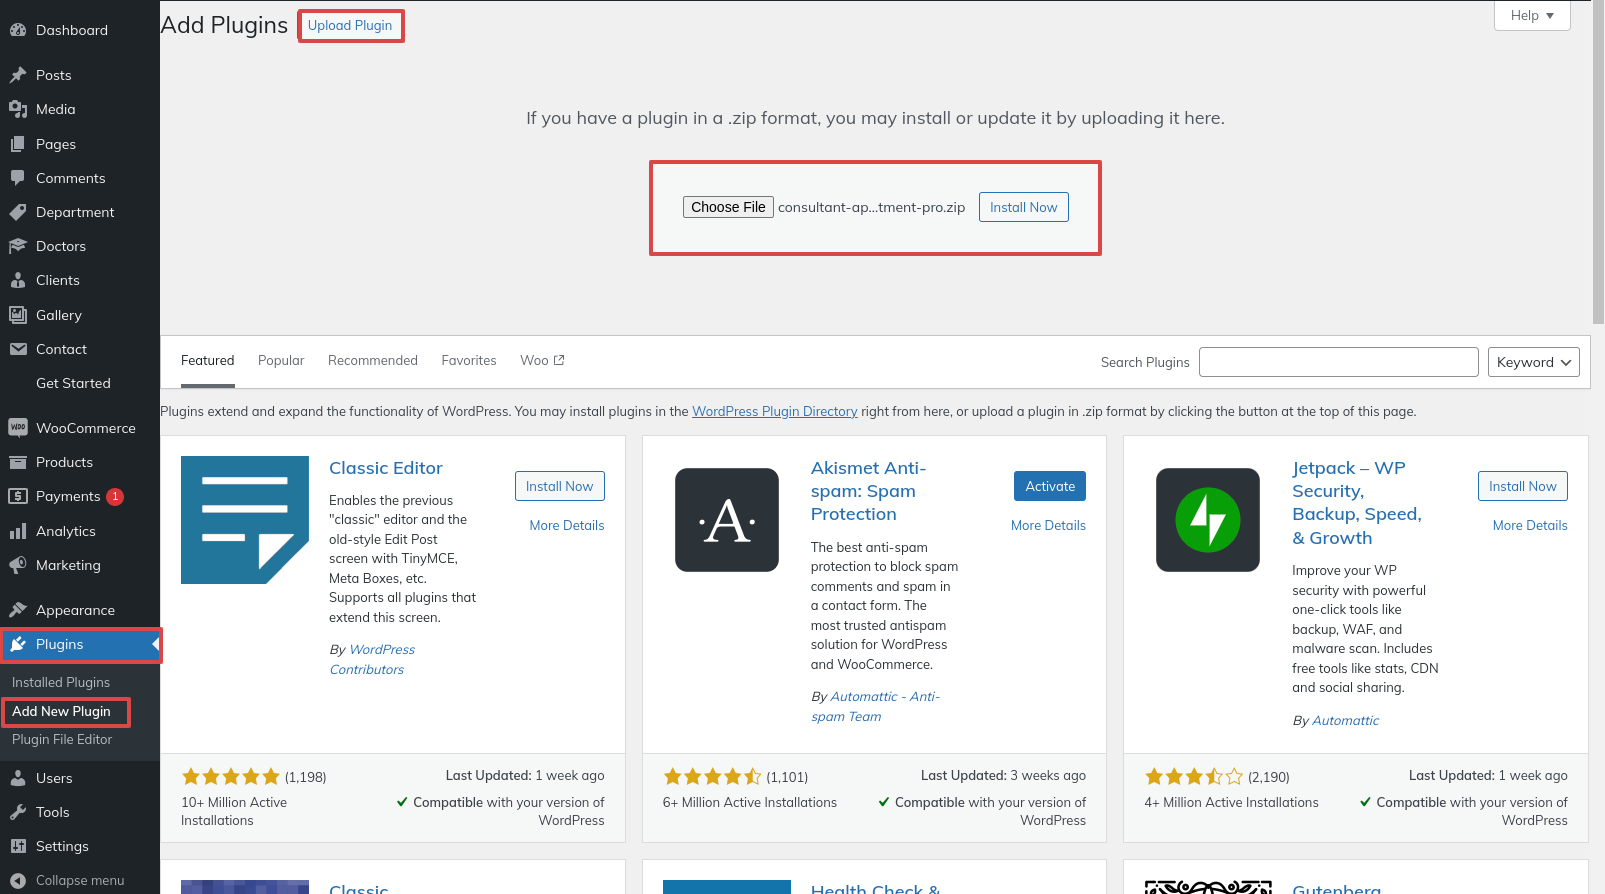Activate the Akismet Anti-spam plugin
The image size is (1605, 894).
1050,486
